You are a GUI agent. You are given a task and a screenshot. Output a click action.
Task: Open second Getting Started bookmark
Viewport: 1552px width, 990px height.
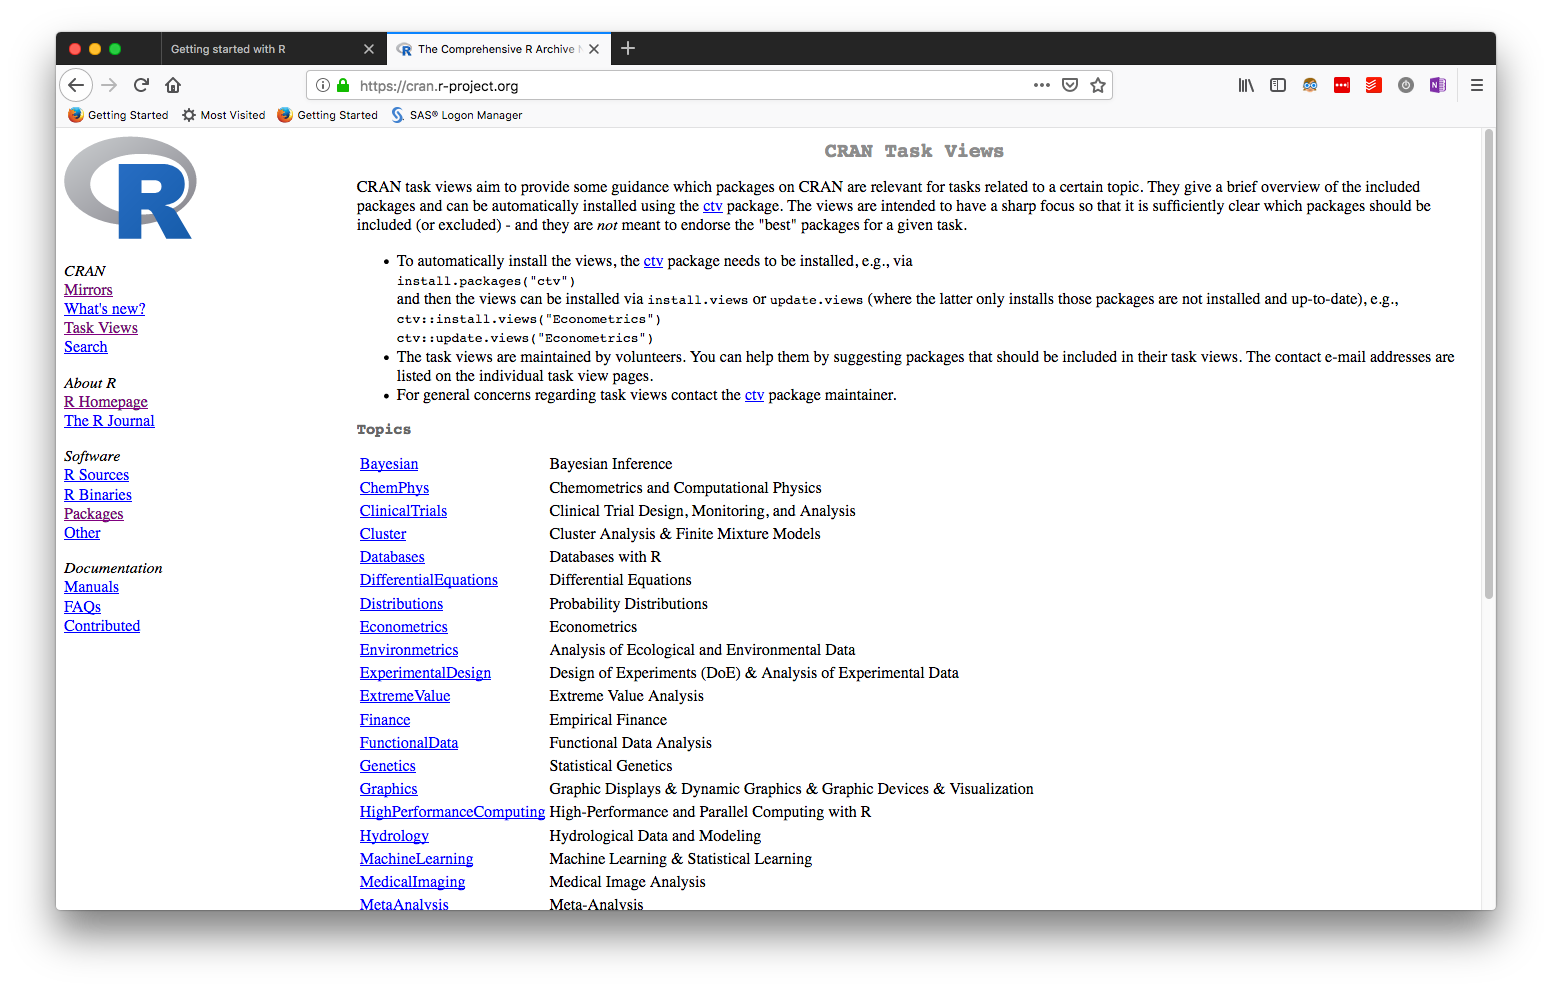(328, 115)
